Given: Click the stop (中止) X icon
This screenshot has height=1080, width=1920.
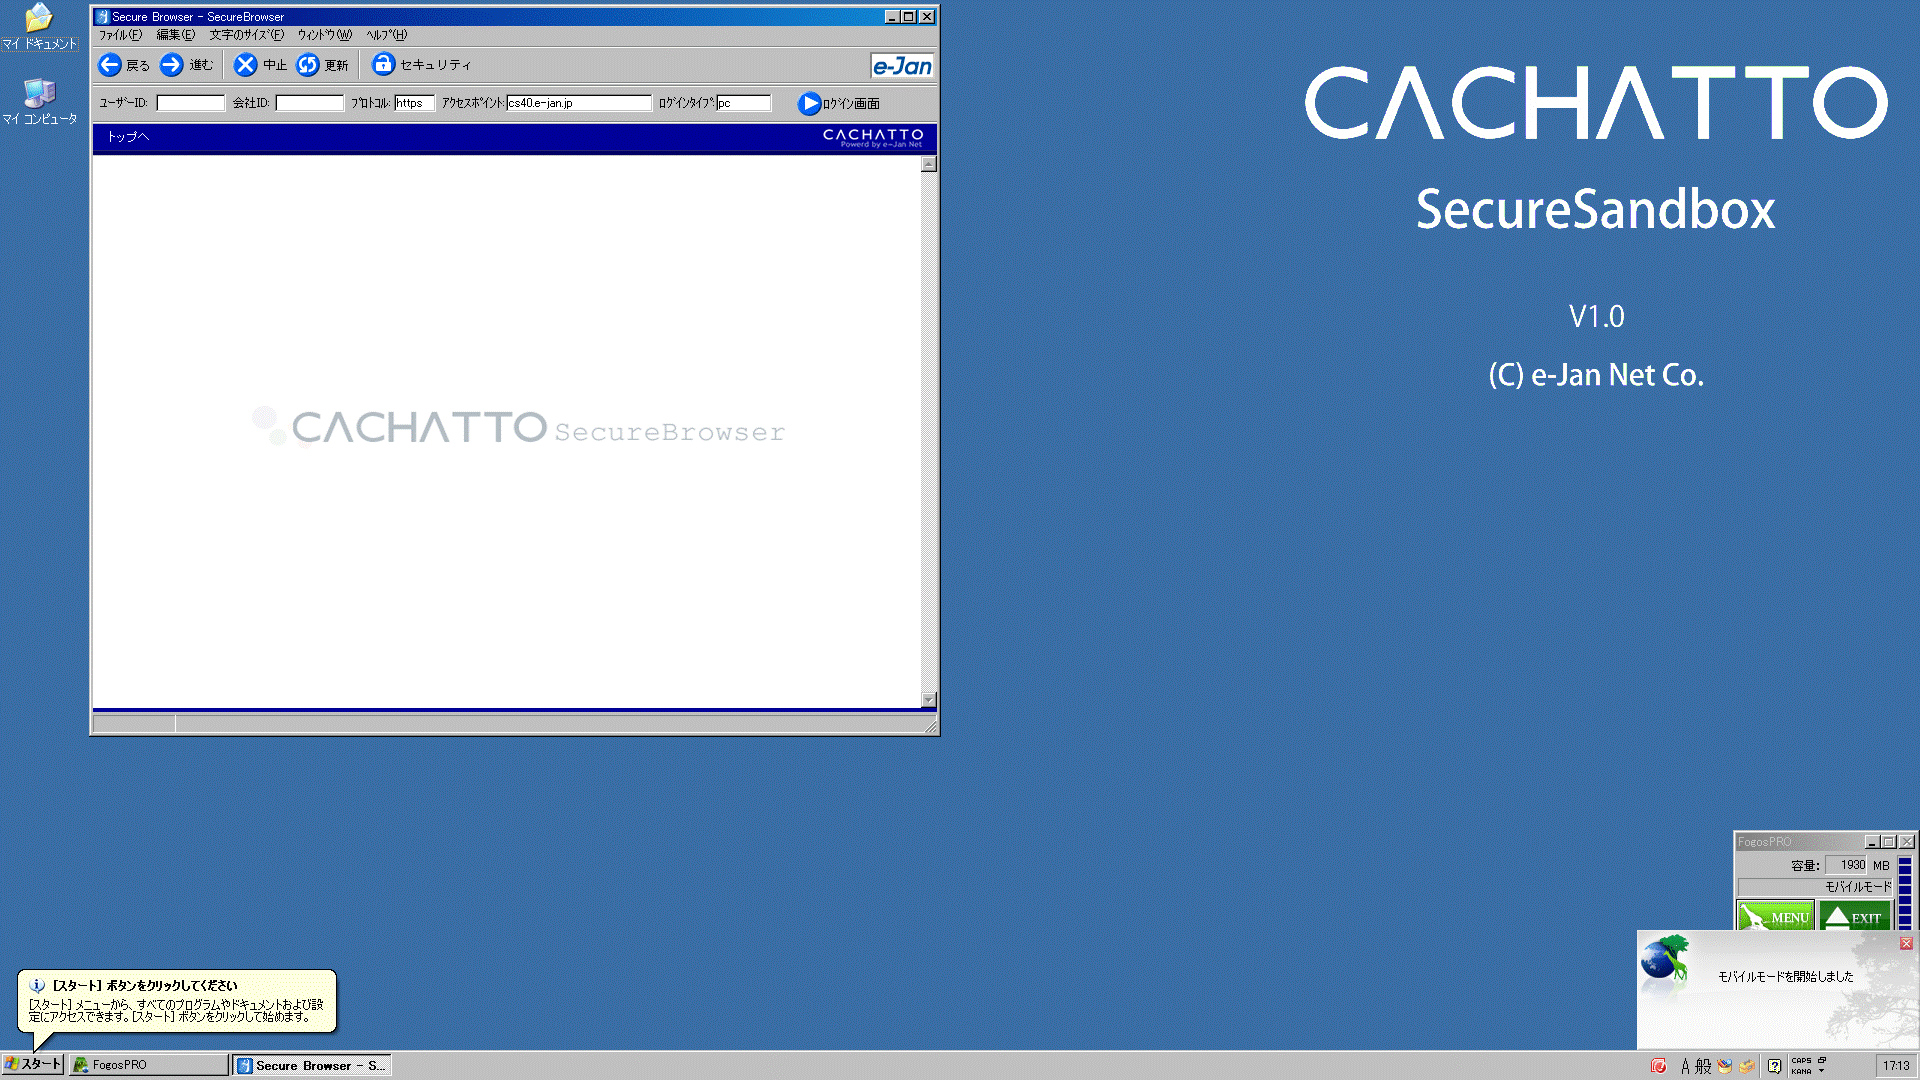Looking at the screenshot, I should (245, 65).
